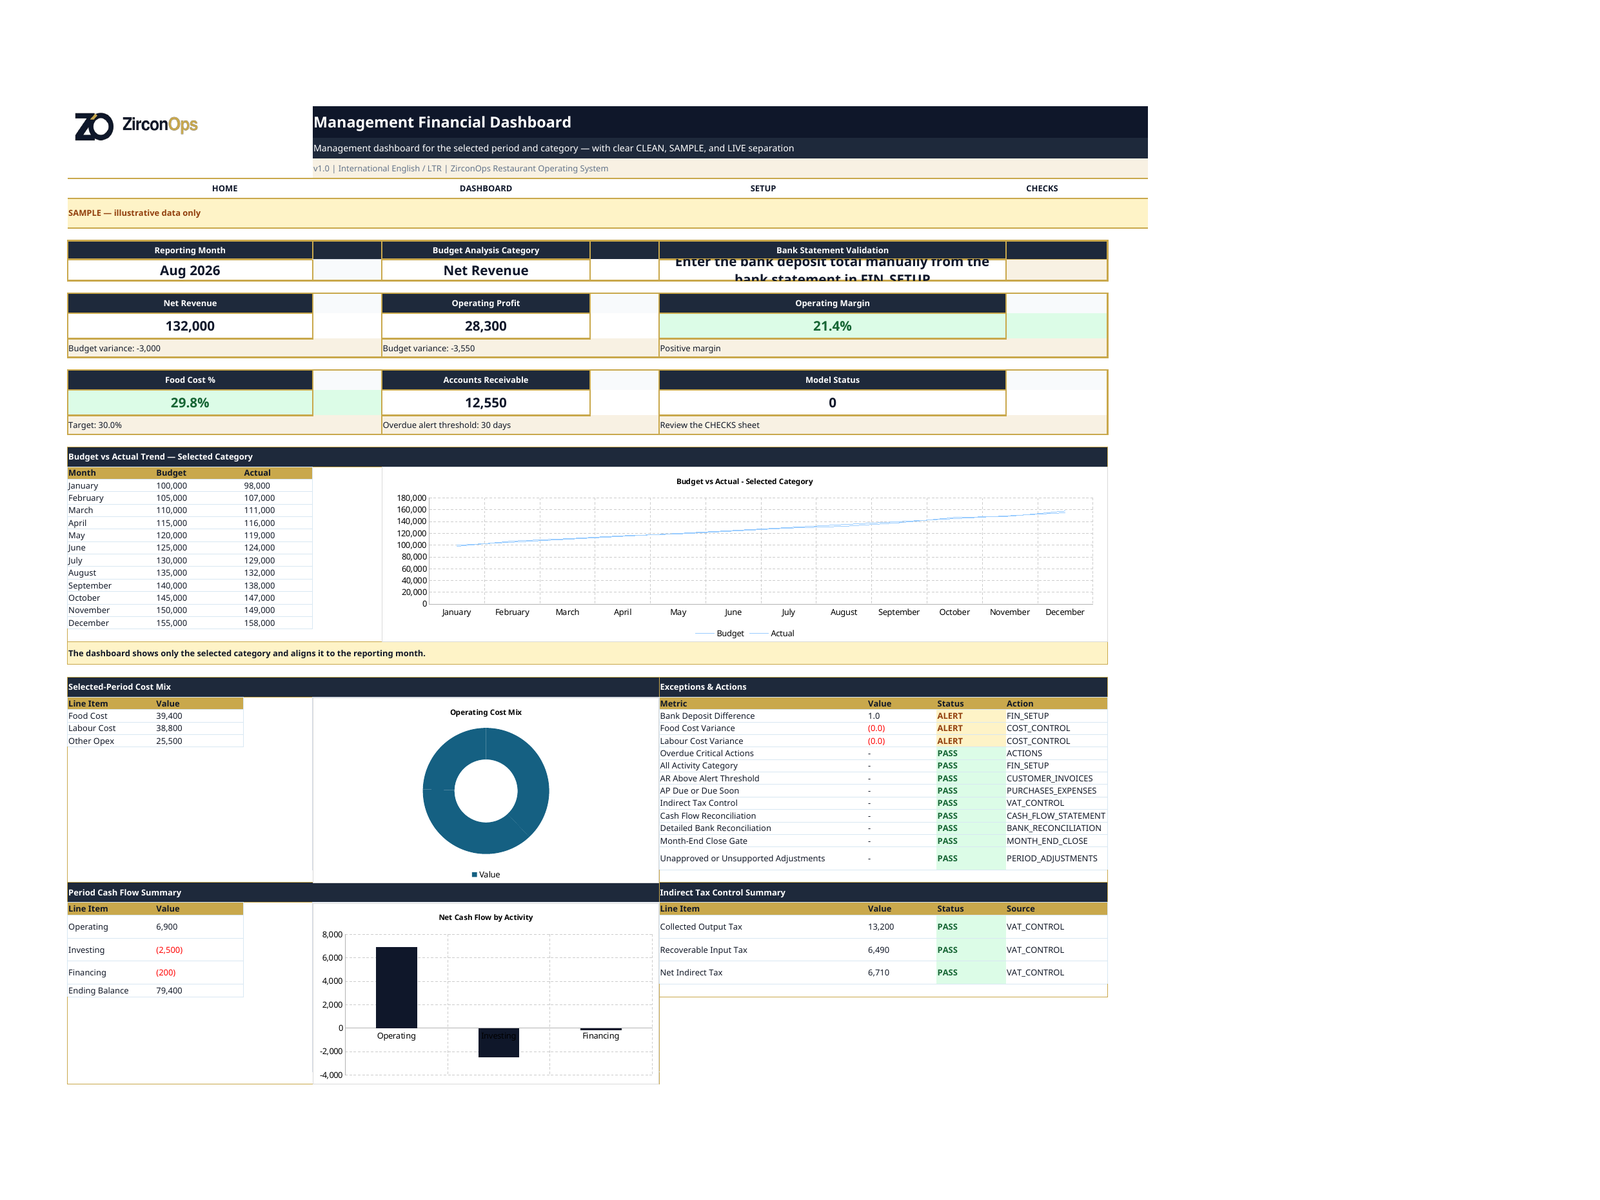Click the Food Cost 29.8% cell

190,403
